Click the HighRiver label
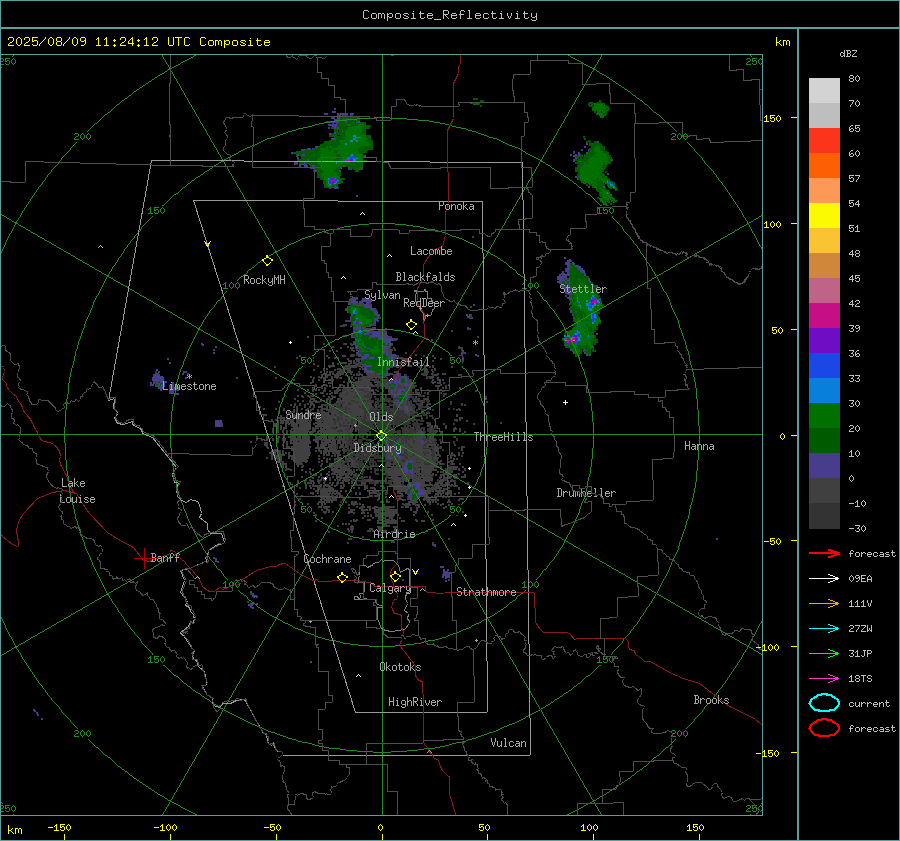 (x=415, y=702)
